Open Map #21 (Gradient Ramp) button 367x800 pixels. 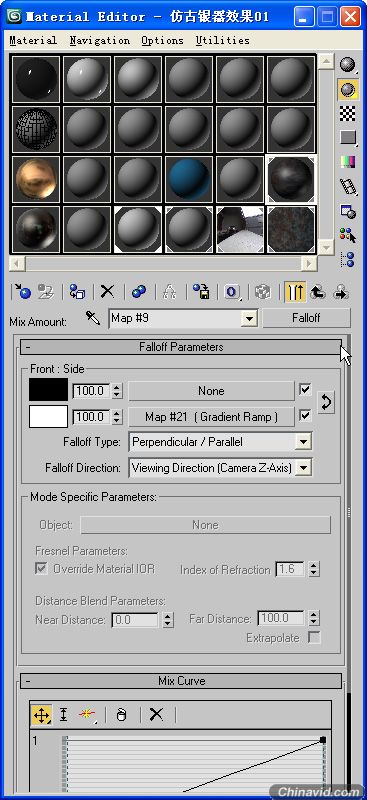pos(211,417)
